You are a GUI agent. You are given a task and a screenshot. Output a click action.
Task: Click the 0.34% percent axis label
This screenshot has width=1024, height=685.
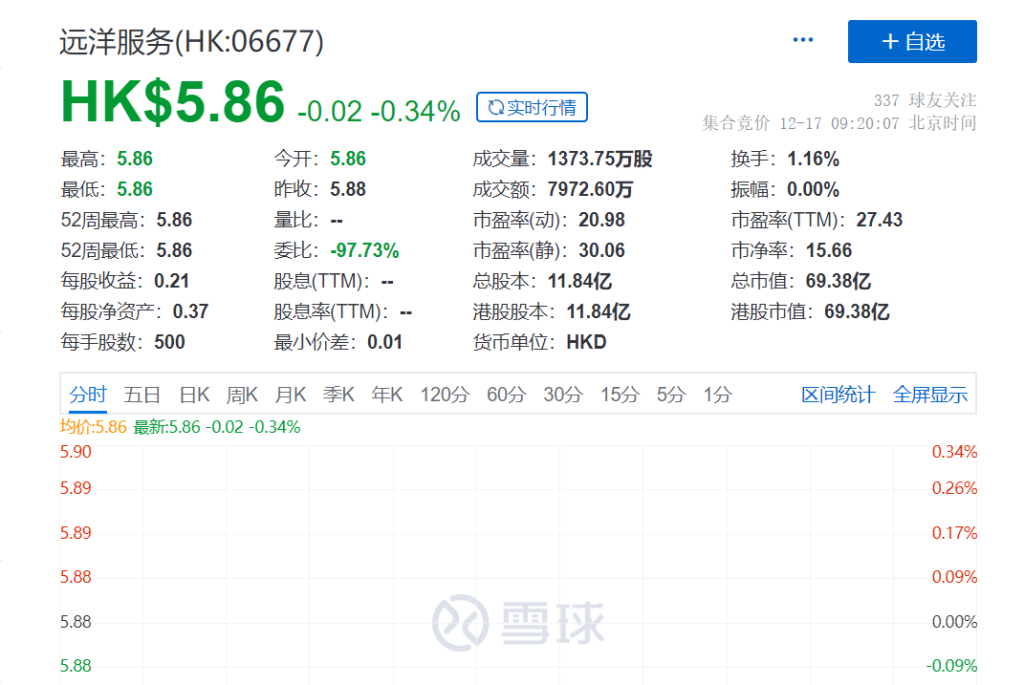click(x=954, y=452)
